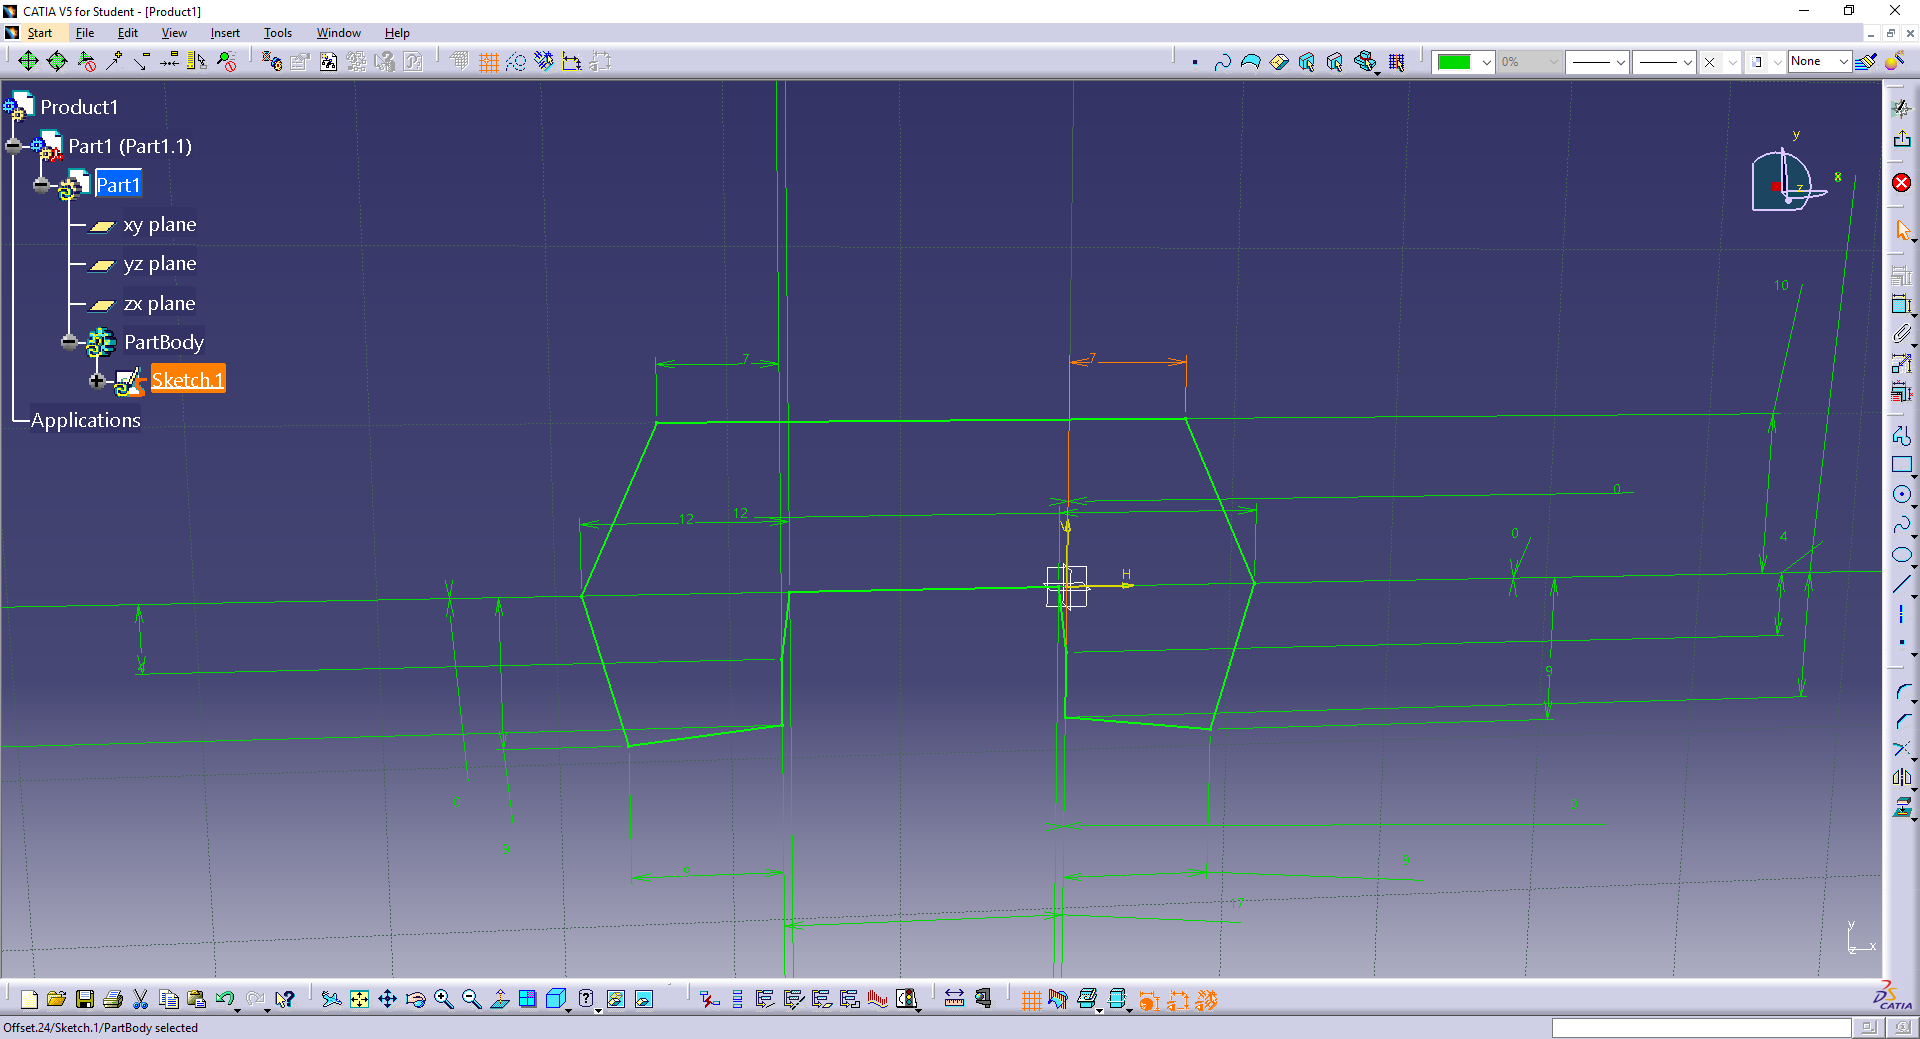
Task: Save the document with the Save icon
Action: point(85,999)
